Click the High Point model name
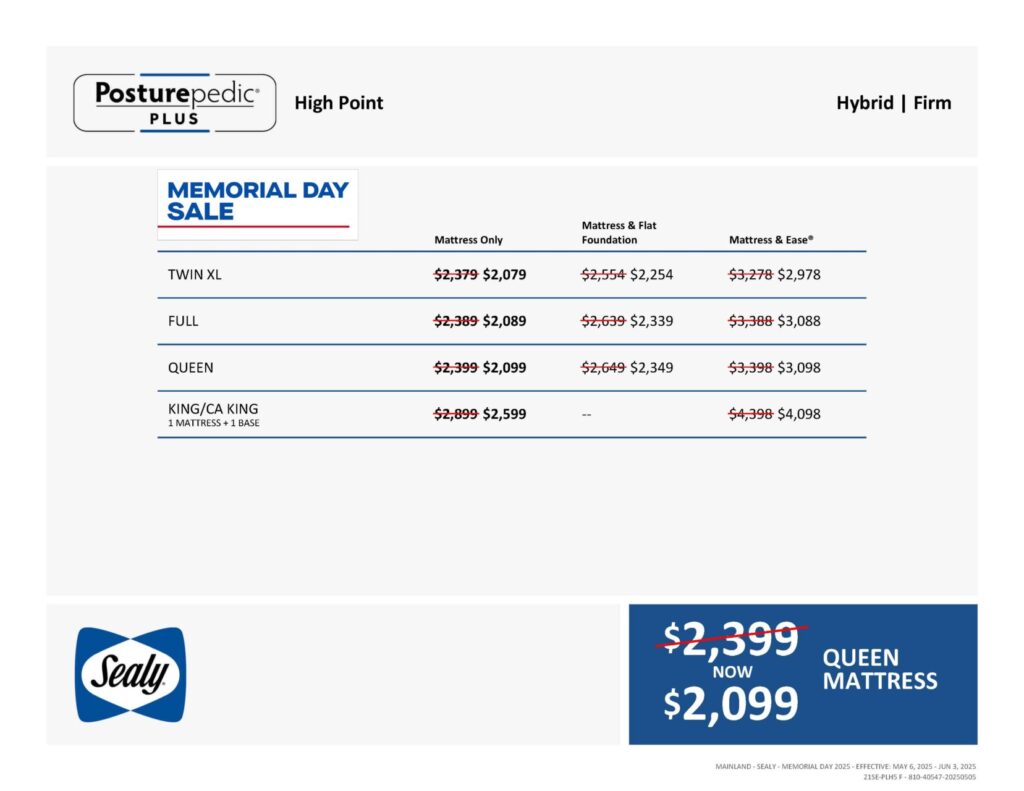 [338, 103]
